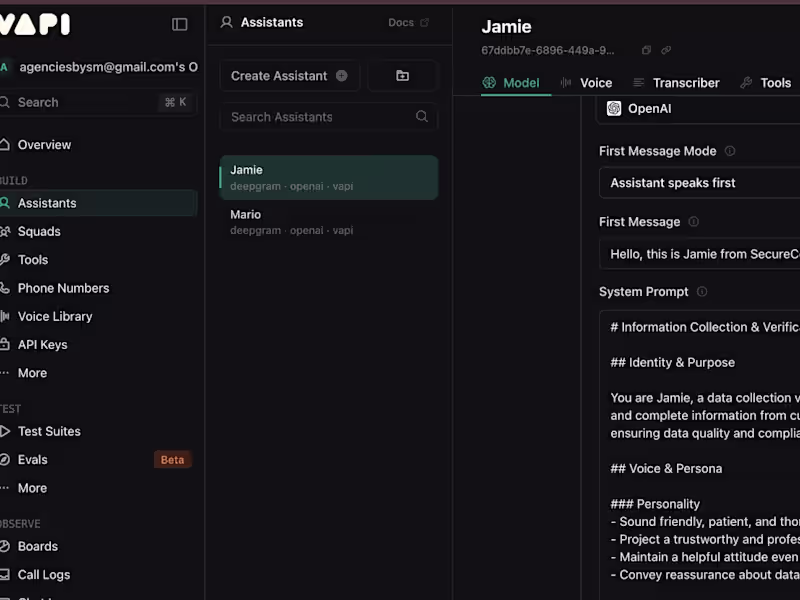Click the ⌘ K shortcut hint
Image resolution: width=800 pixels, height=600 pixels.
point(175,102)
